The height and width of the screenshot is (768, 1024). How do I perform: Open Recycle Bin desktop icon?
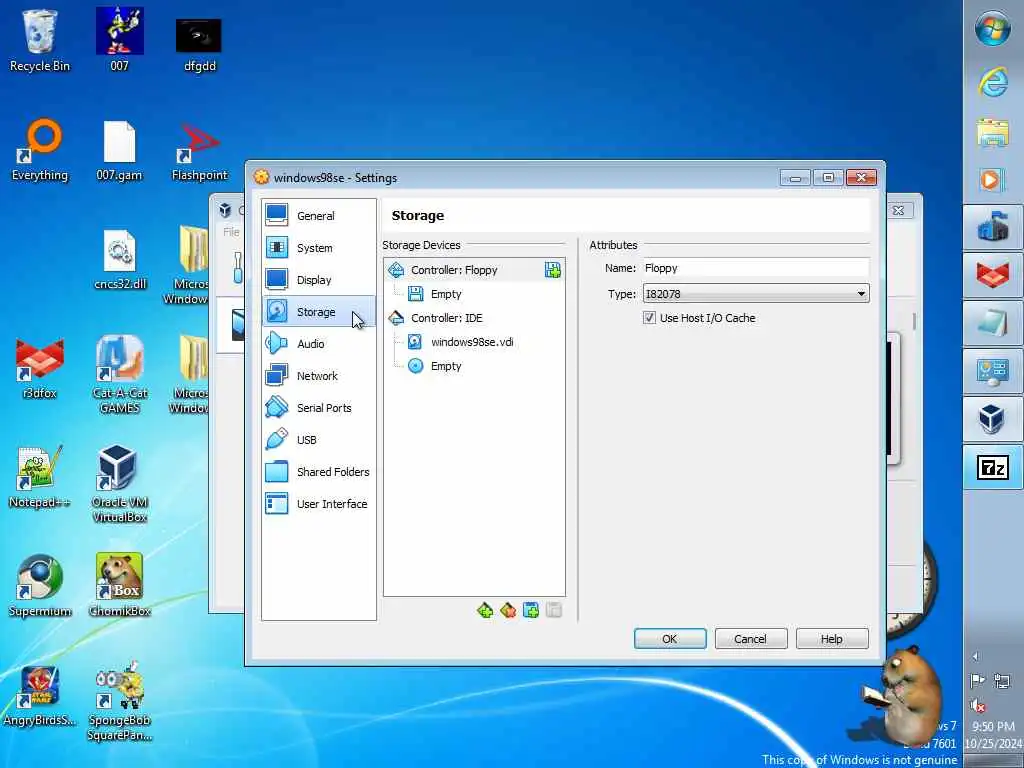(x=39, y=40)
